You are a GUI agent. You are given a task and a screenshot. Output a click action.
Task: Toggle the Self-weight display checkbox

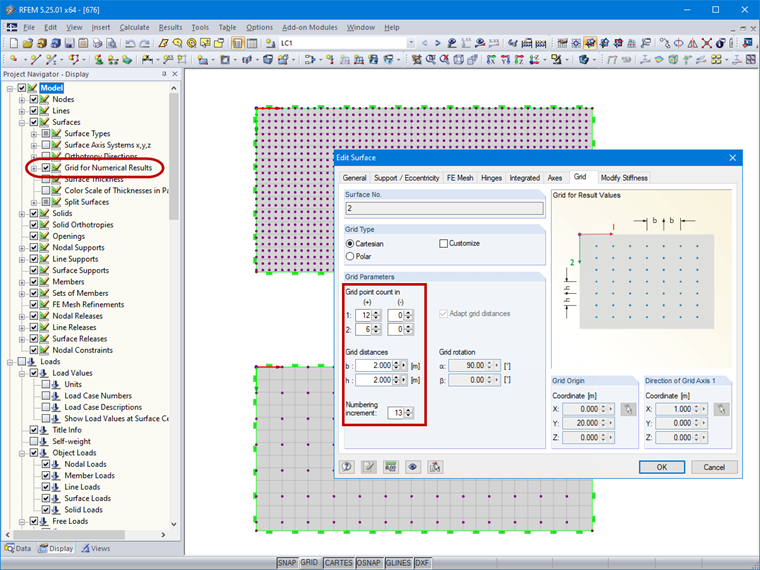(33, 441)
